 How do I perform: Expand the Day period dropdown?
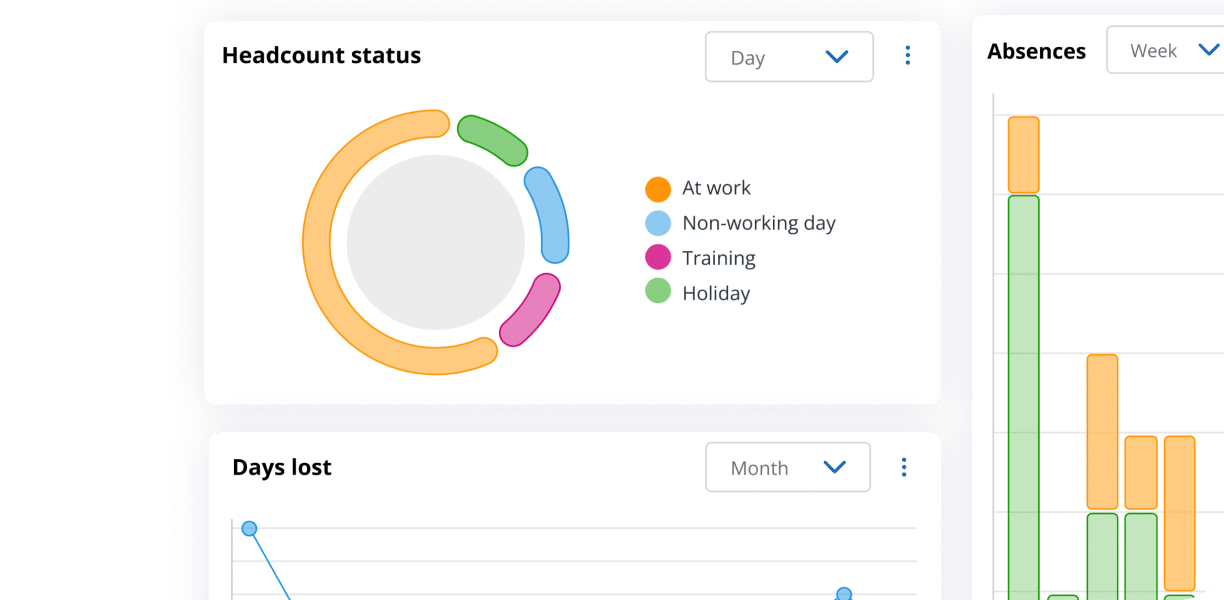pyautogui.click(x=789, y=57)
